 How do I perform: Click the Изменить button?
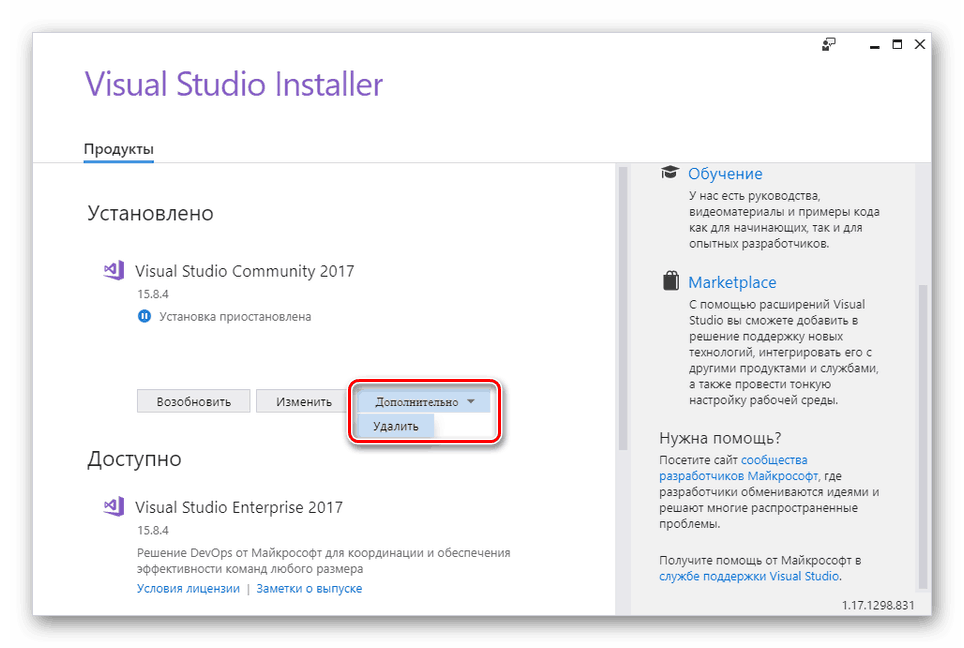304,401
